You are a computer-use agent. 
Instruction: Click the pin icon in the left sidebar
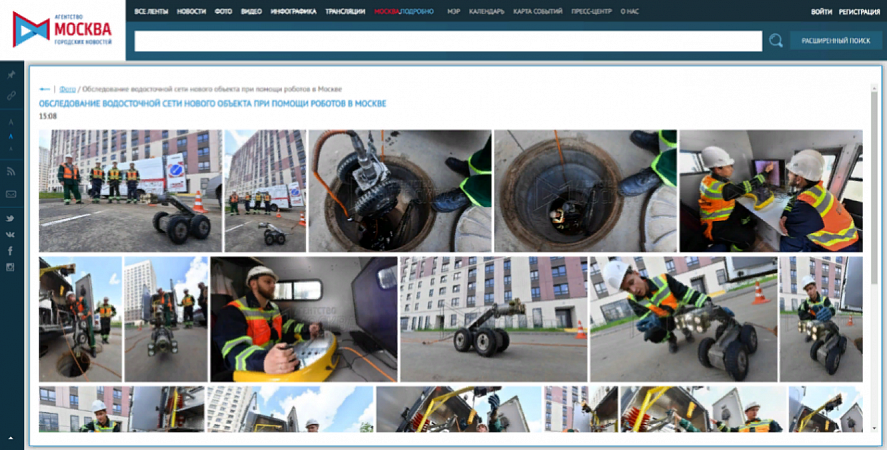[x=11, y=75]
